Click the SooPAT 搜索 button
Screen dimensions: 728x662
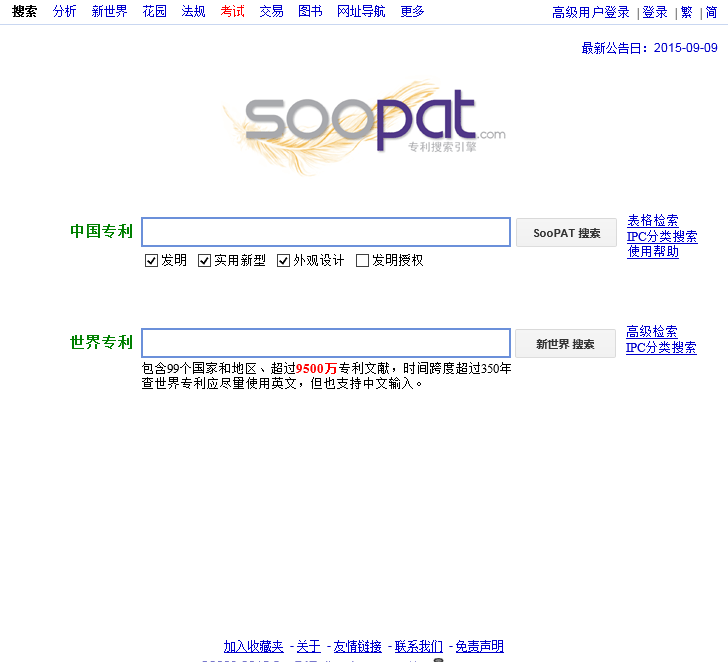[566, 233]
